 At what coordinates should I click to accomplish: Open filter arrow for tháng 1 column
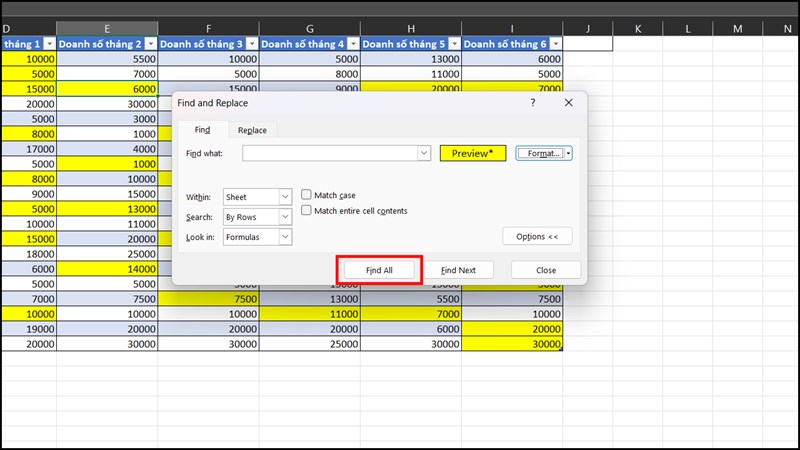tap(49, 44)
